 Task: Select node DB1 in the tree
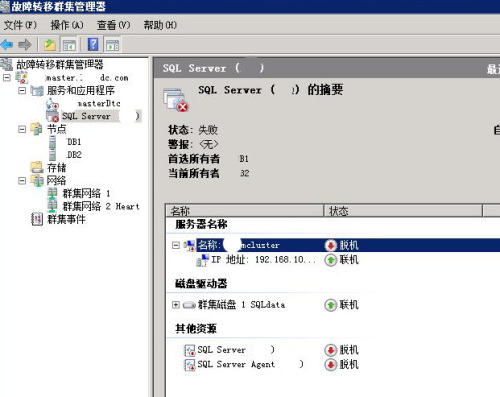pyautogui.click(x=73, y=142)
